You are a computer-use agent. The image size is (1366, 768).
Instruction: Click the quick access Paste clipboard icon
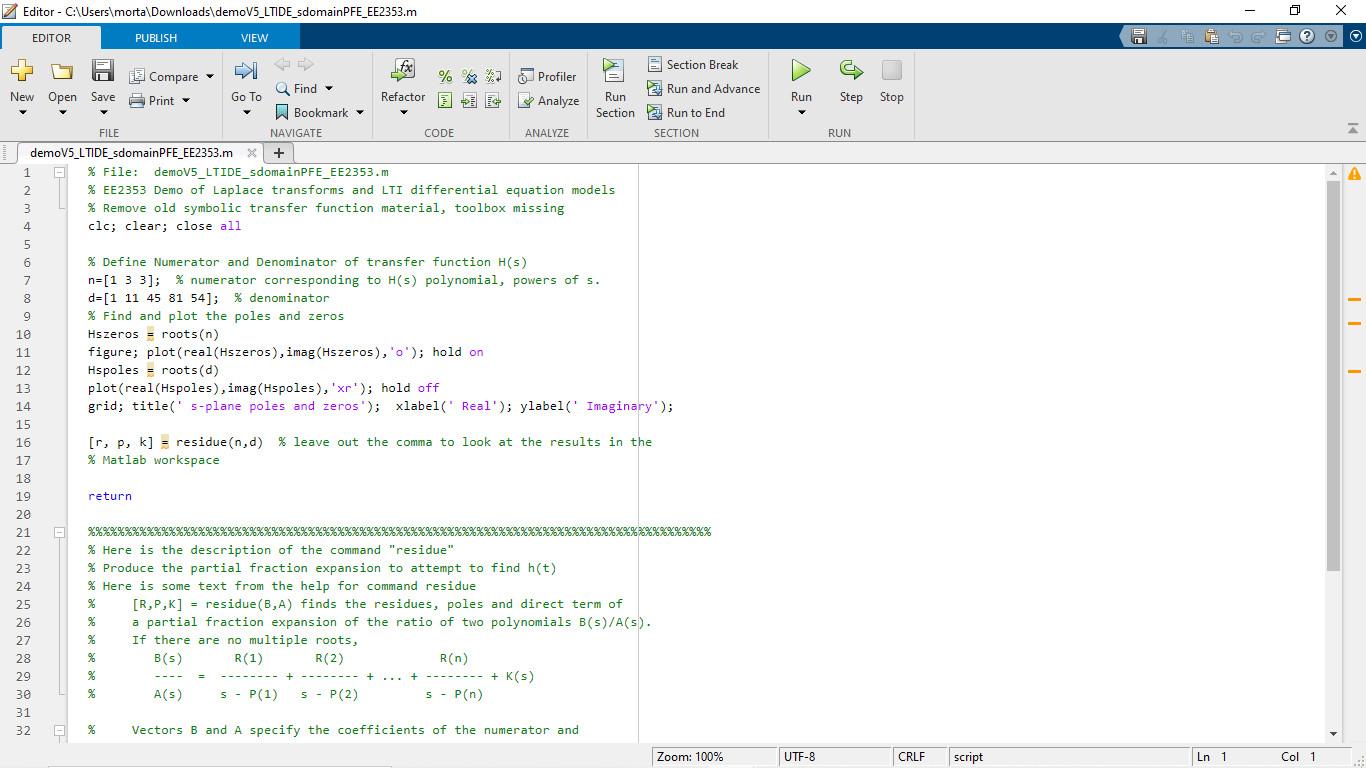1211,36
